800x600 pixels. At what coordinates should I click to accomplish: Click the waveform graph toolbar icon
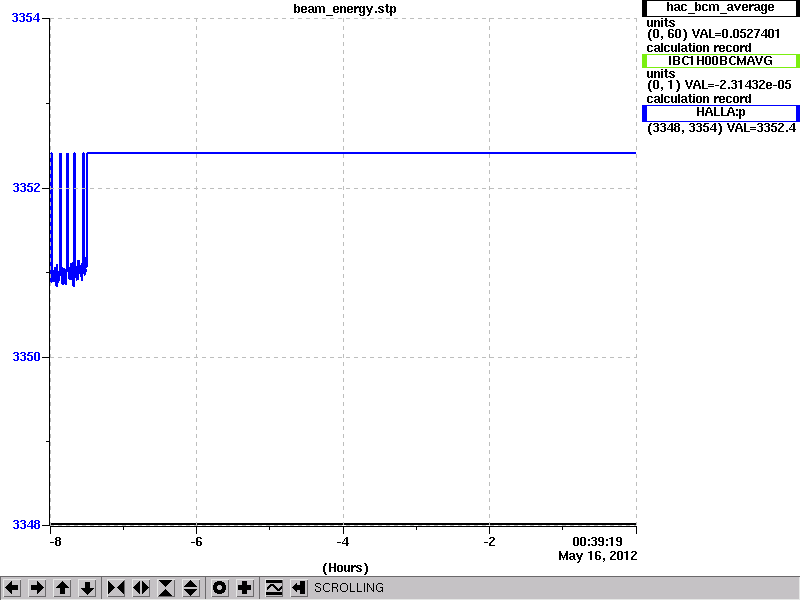coord(274,588)
